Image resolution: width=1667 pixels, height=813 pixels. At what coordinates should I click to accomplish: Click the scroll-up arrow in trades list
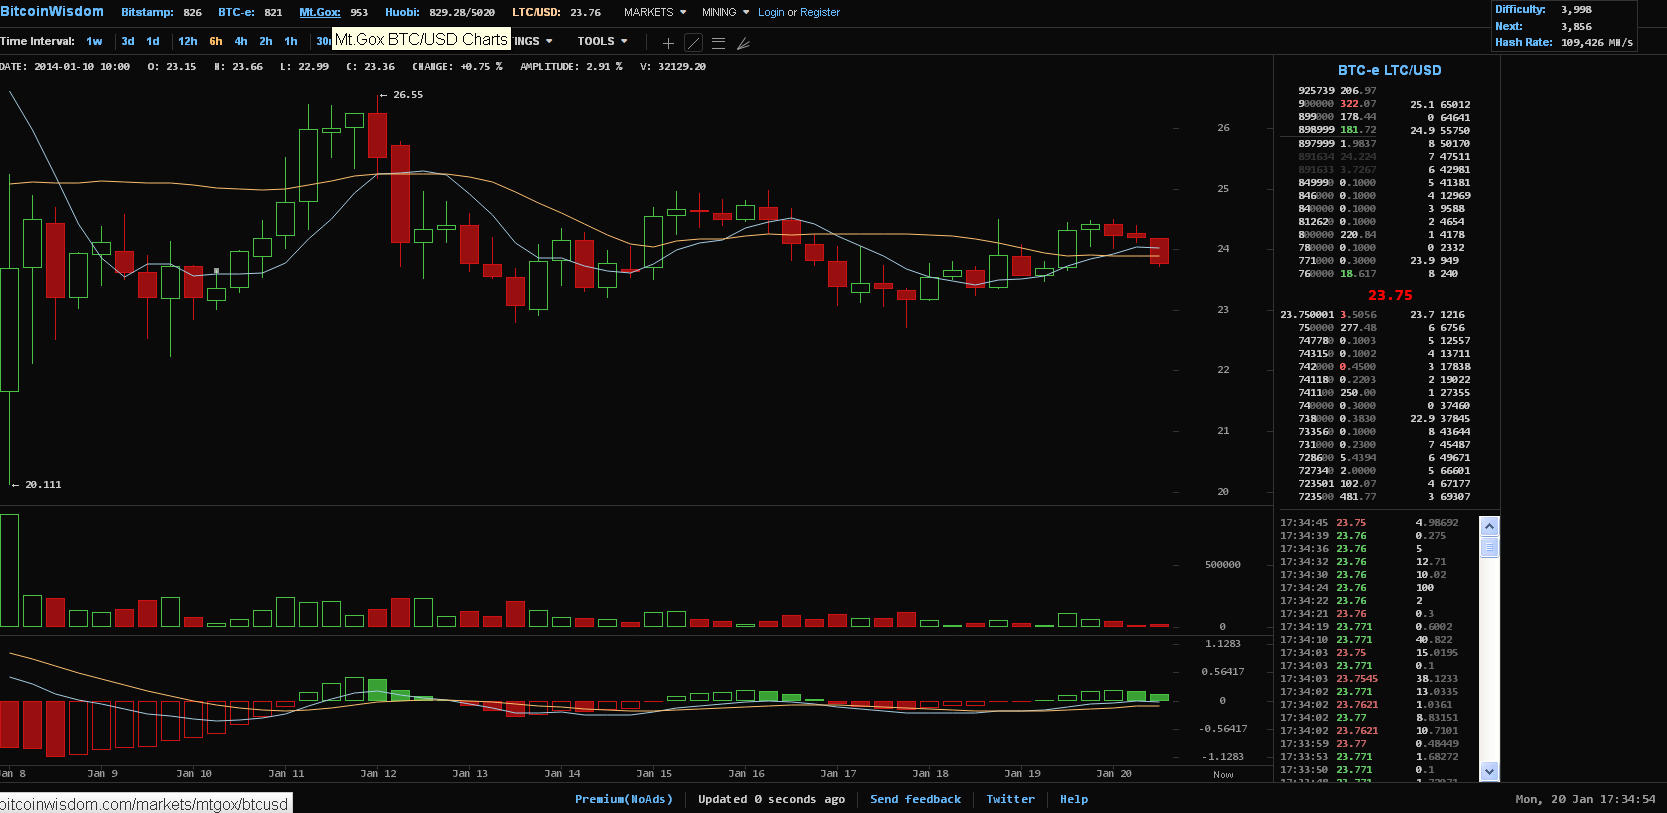pos(1489,526)
